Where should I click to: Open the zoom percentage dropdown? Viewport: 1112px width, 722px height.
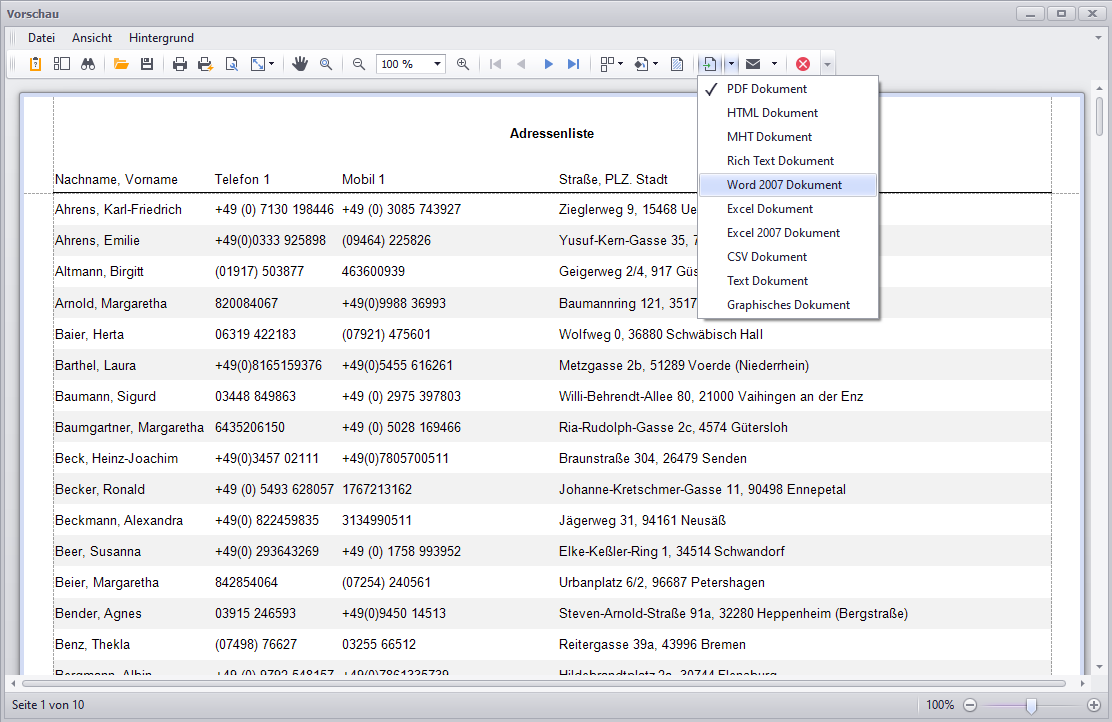pyautogui.click(x=438, y=64)
